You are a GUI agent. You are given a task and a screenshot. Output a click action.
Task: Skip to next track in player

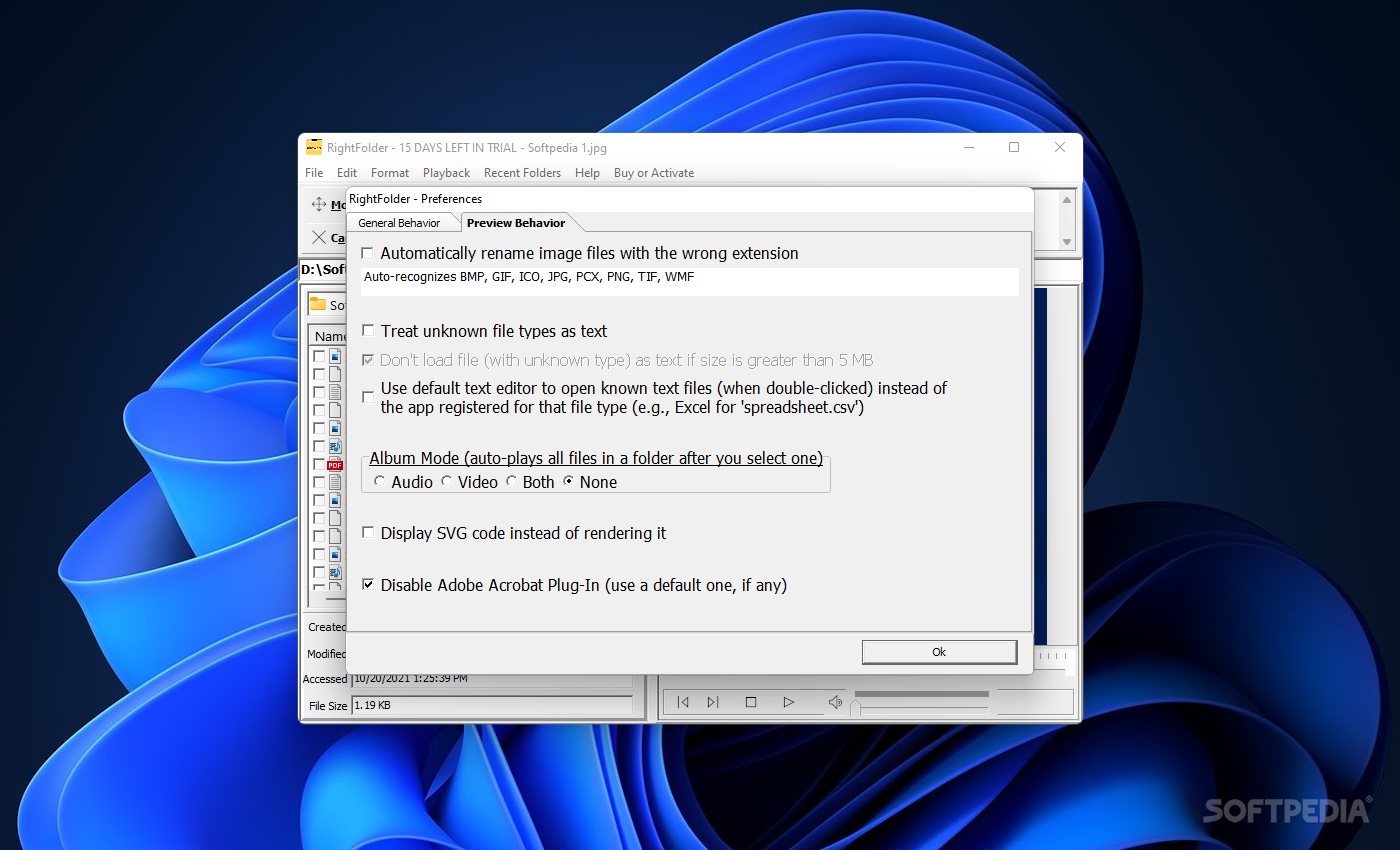(713, 702)
